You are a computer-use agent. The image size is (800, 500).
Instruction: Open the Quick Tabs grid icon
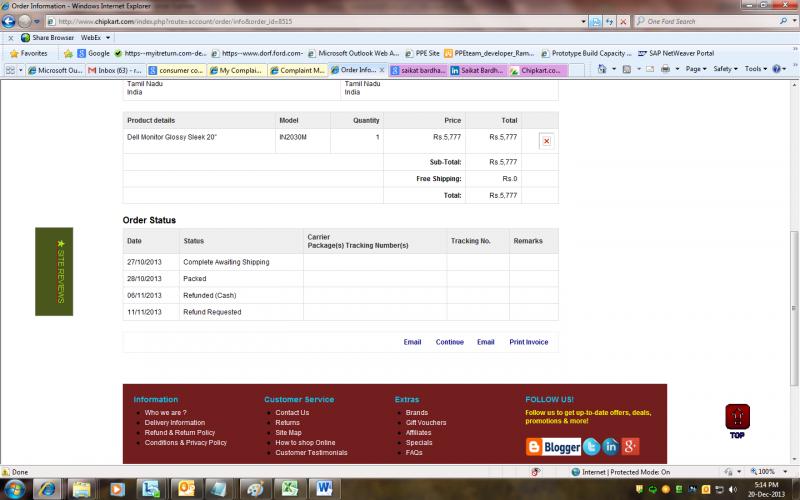tap(10, 70)
